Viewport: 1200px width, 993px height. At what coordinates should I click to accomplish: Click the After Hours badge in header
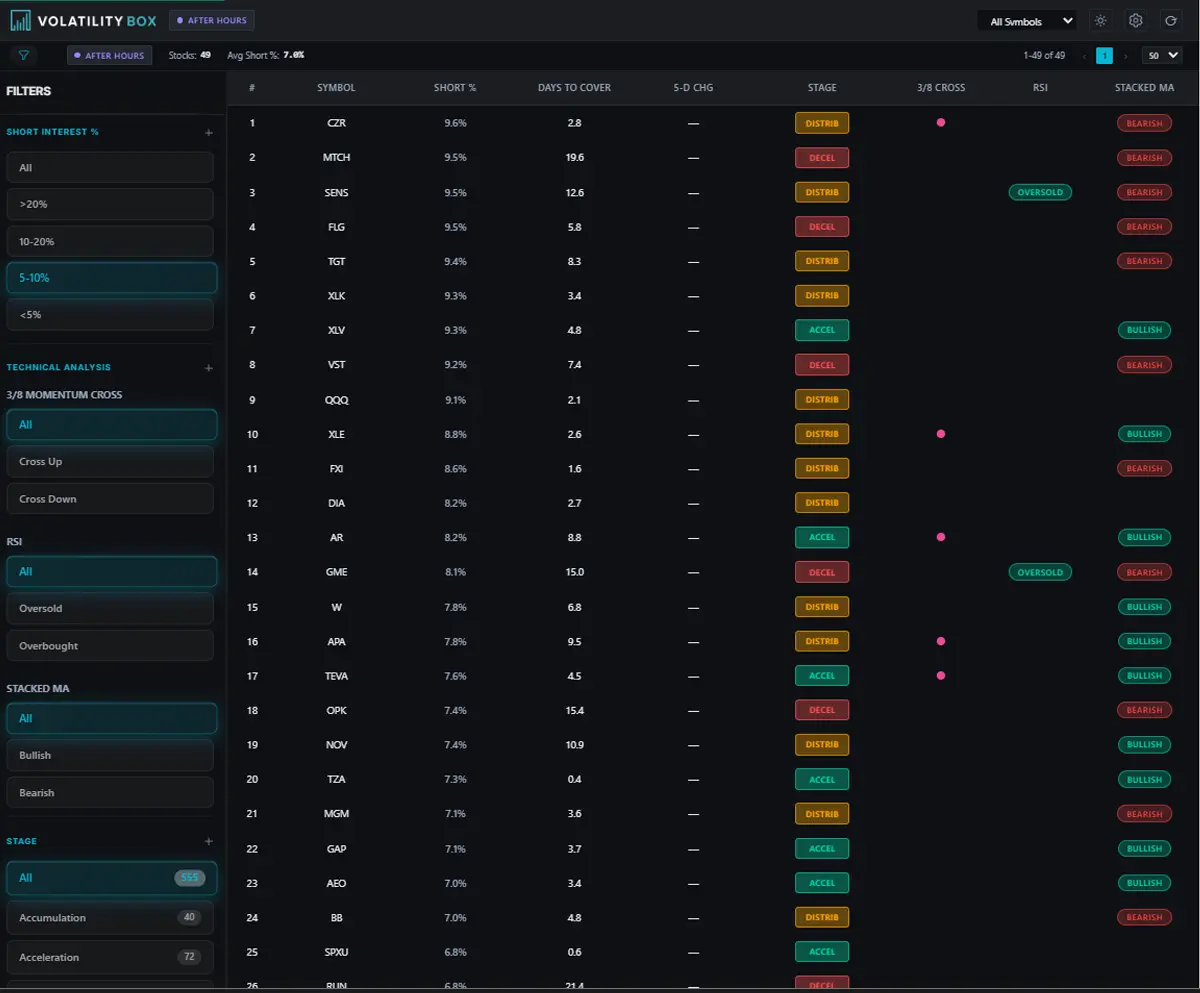pos(212,20)
